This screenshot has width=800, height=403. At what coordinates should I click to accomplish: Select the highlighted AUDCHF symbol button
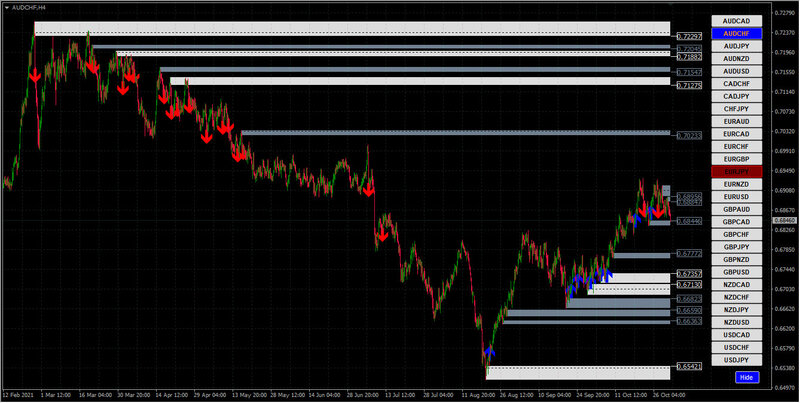point(737,34)
